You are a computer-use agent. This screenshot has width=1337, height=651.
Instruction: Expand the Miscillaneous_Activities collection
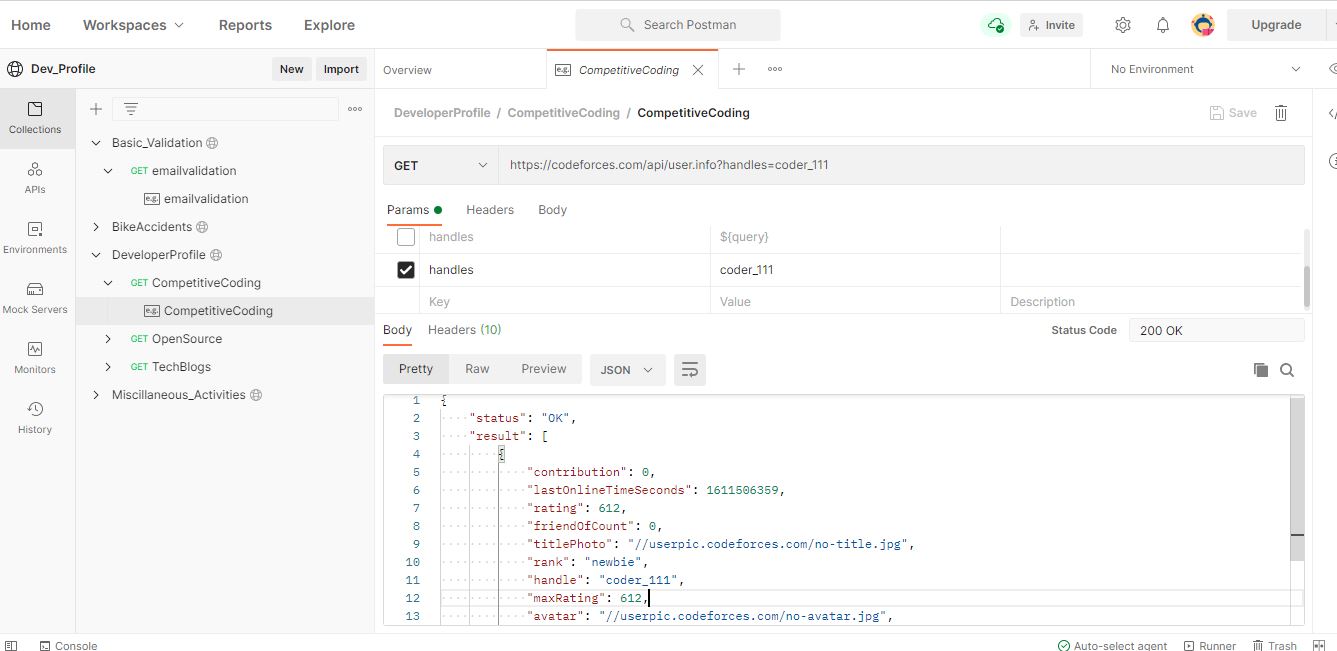point(96,395)
